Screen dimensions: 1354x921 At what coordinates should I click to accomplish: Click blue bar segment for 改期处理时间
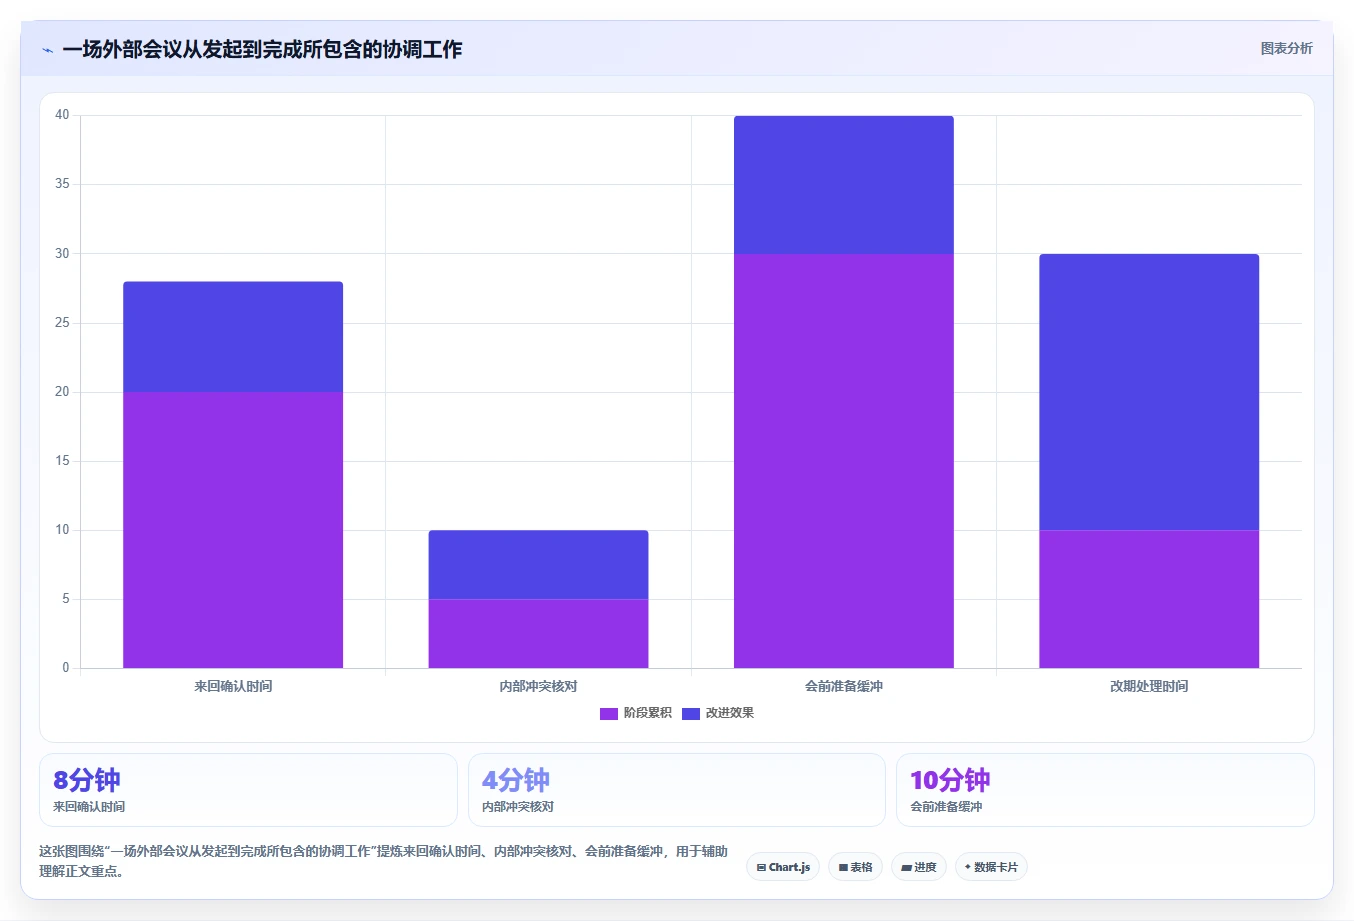(x=1149, y=392)
